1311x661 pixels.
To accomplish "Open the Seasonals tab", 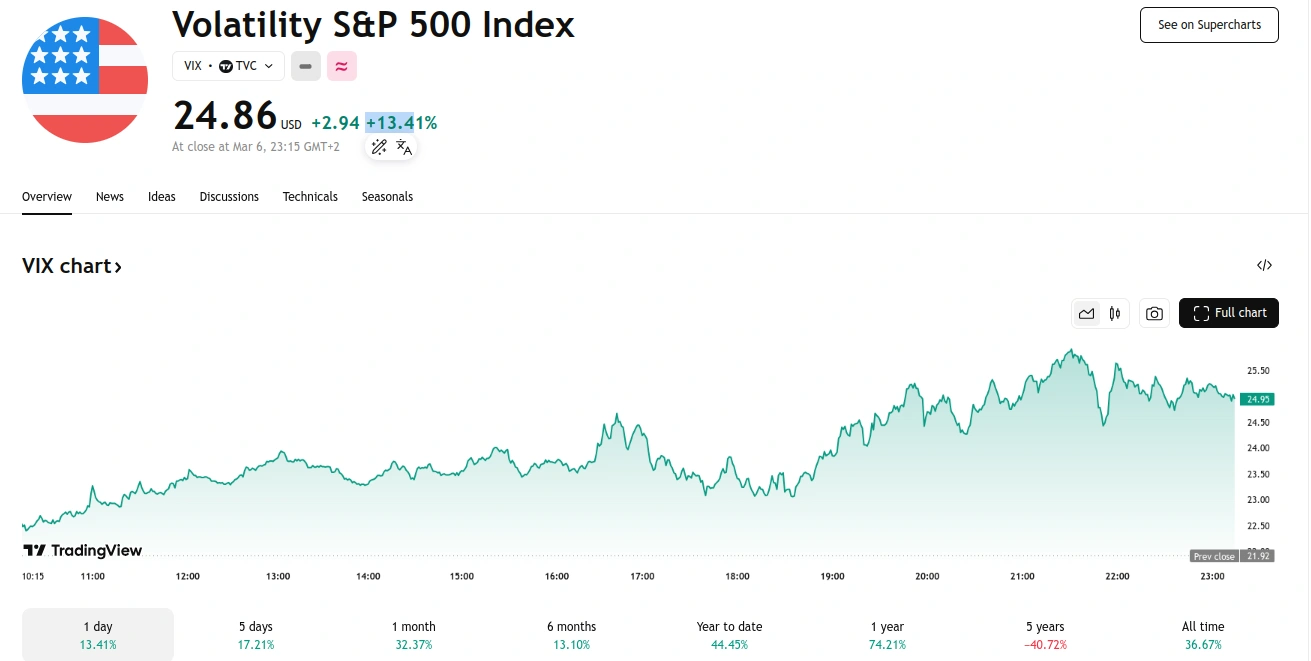I will (x=387, y=197).
